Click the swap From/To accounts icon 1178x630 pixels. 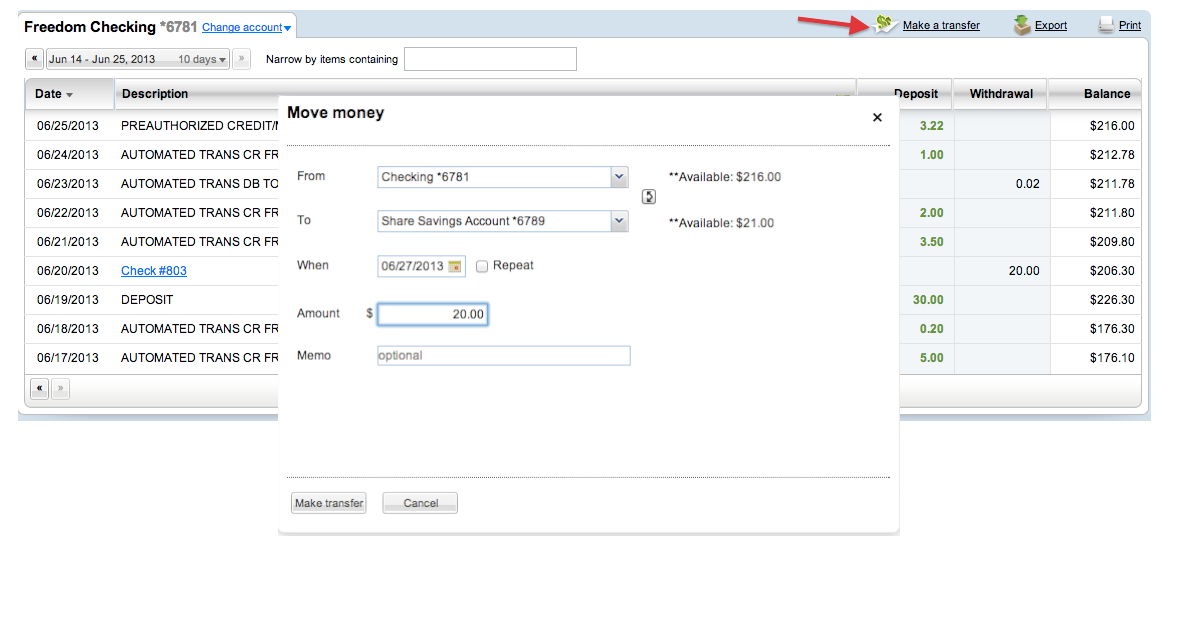click(x=649, y=197)
